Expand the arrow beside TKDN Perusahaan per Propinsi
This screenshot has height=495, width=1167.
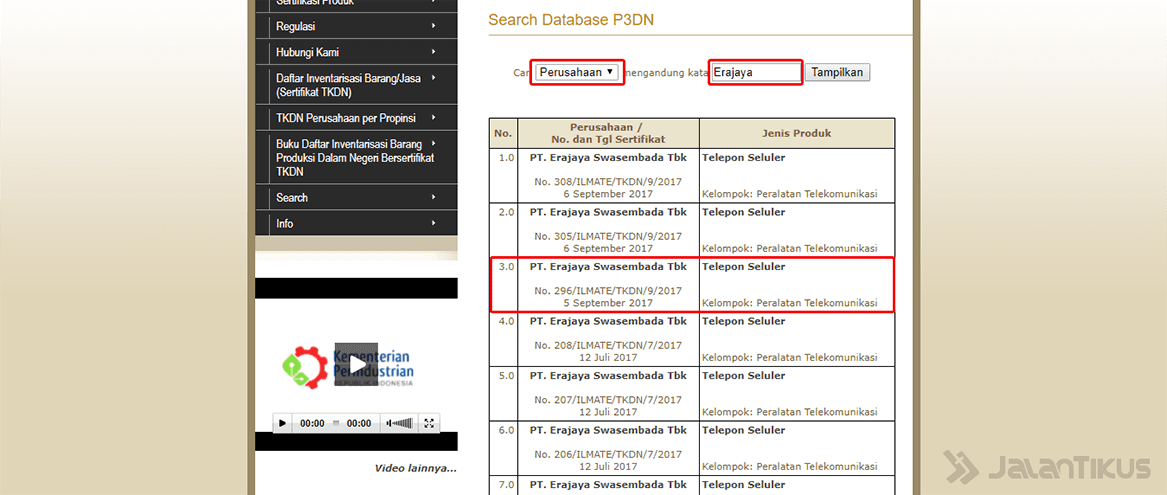coord(434,118)
